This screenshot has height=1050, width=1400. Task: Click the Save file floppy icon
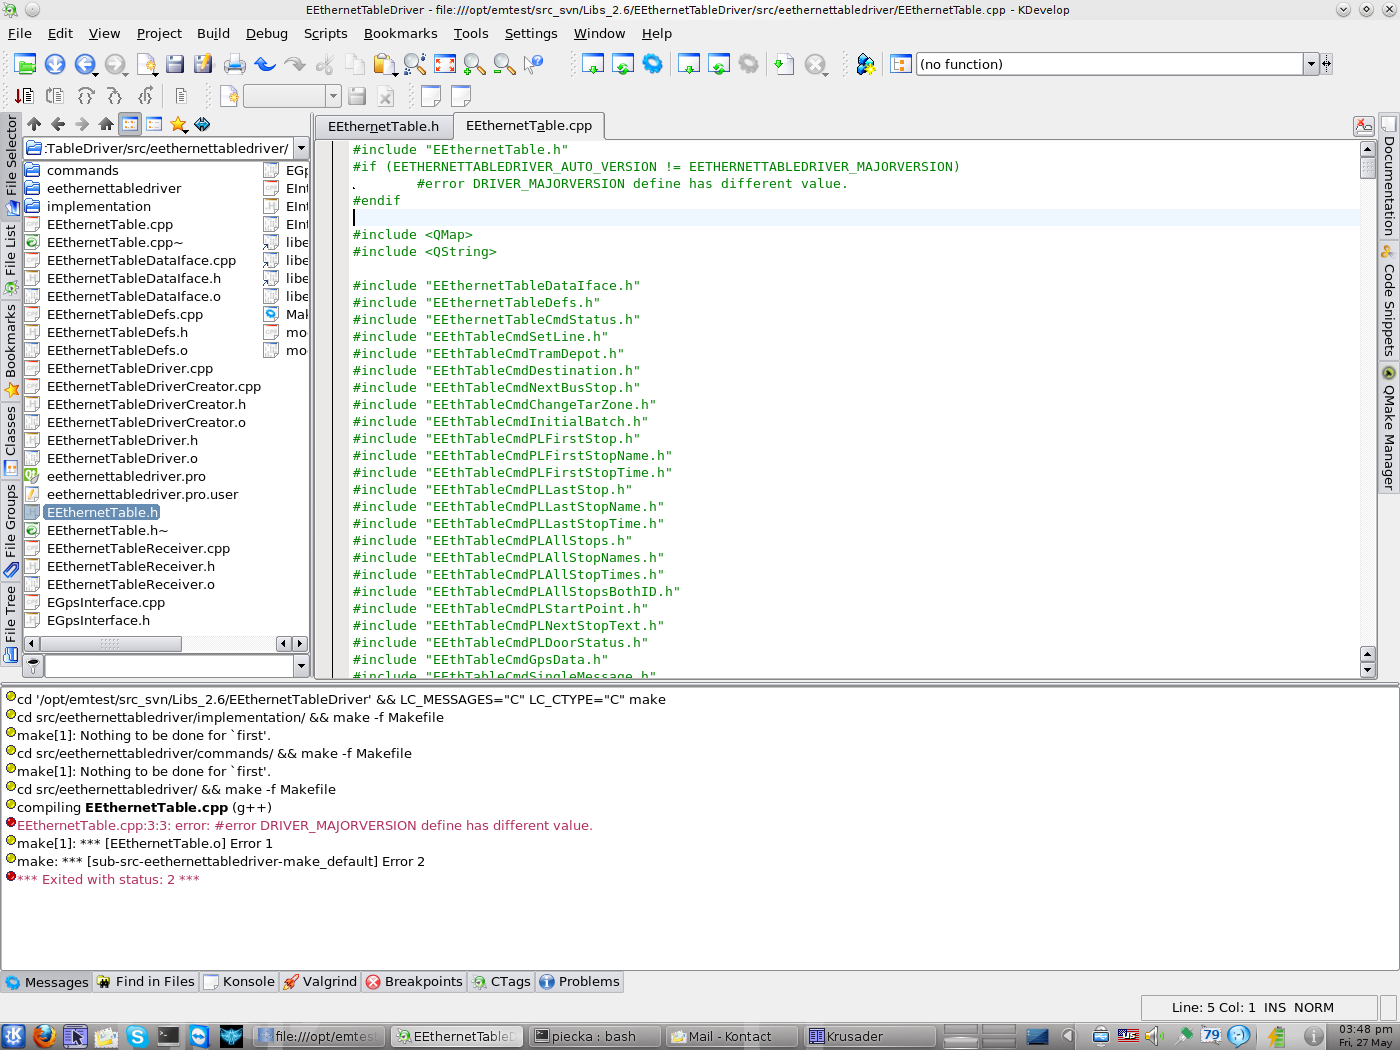click(175, 65)
